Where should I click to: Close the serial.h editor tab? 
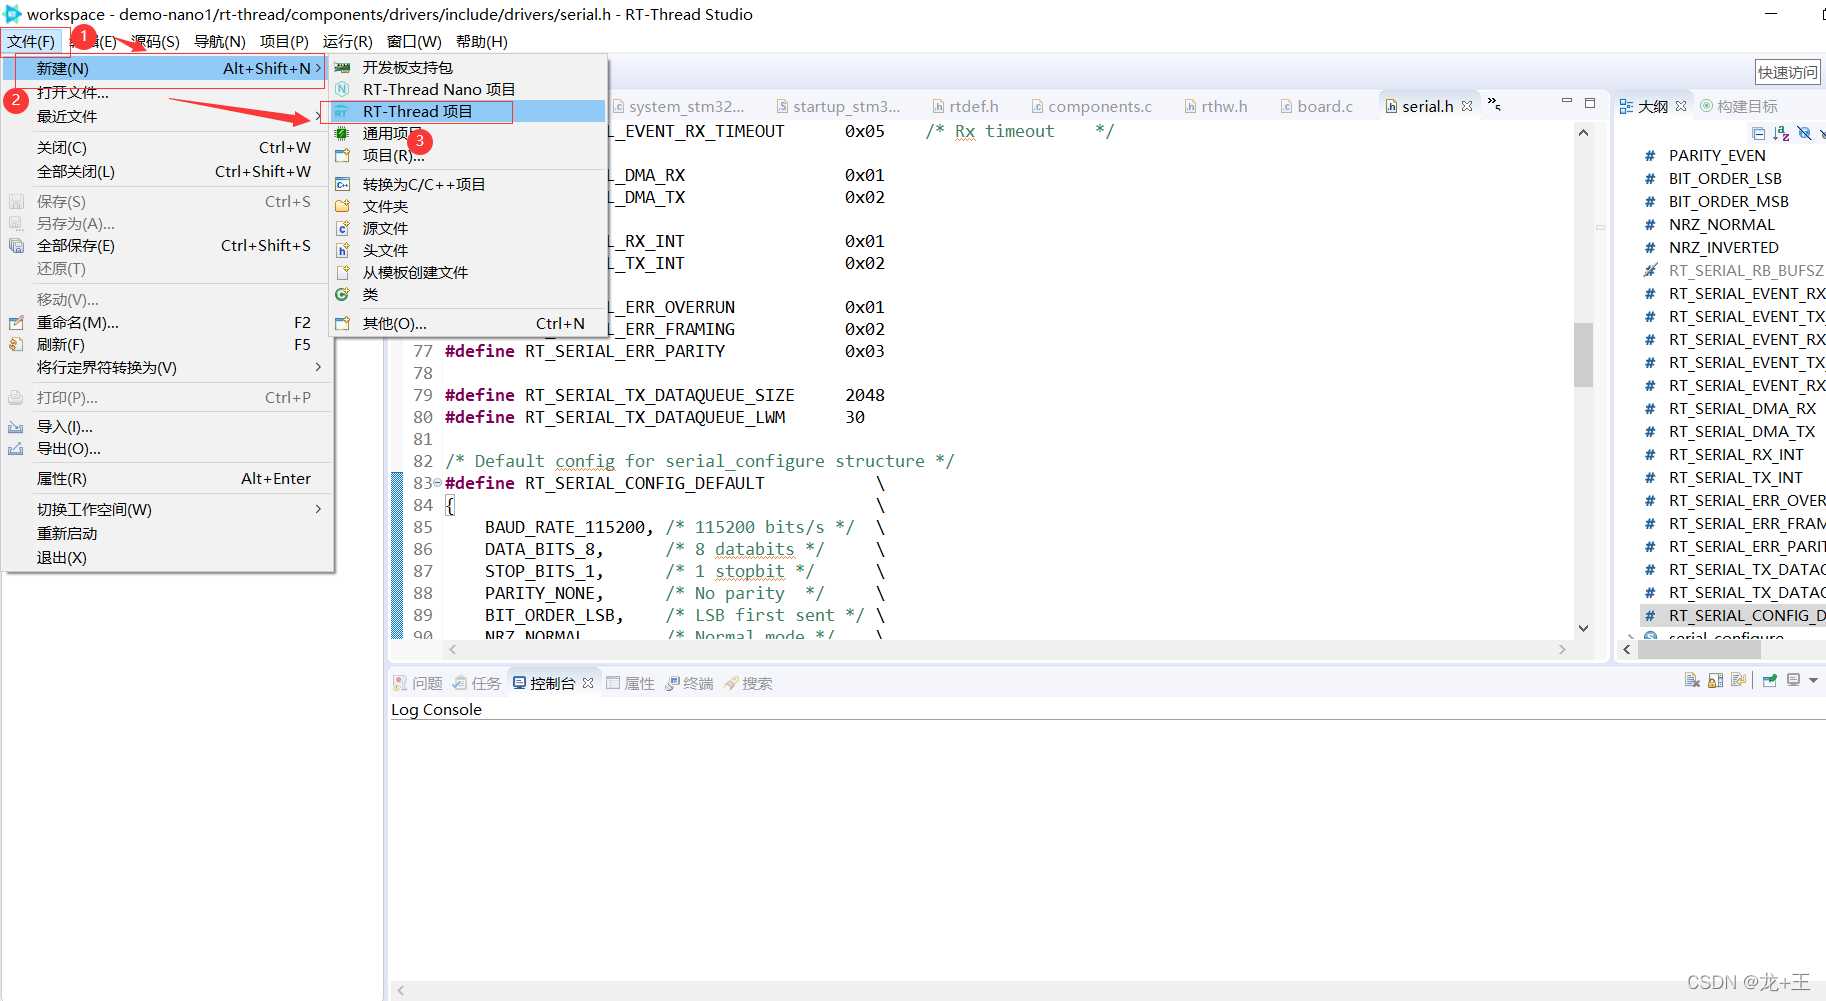coord(1467,106)
